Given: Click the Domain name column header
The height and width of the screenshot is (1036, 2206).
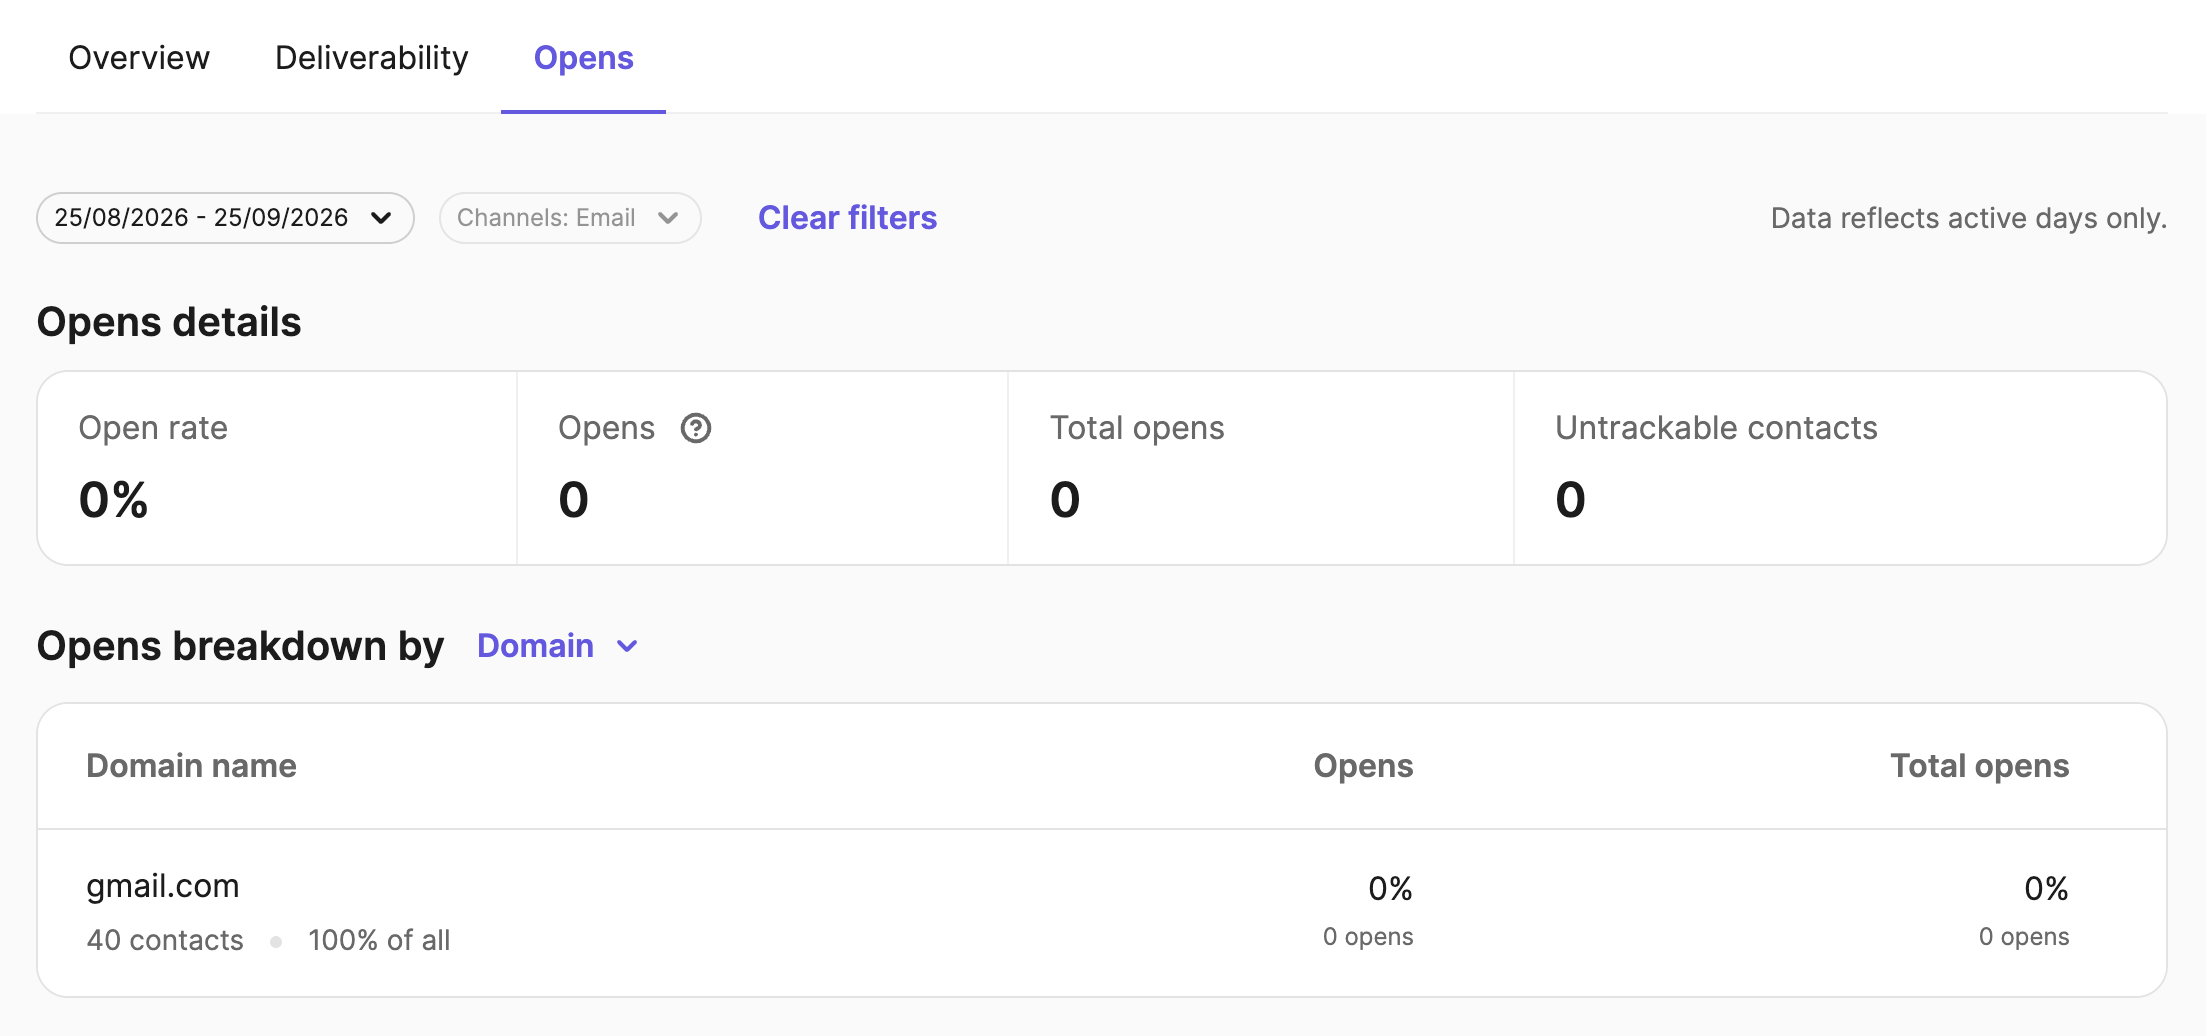Looking at the screenshot, I should click(x=191, y=766).
